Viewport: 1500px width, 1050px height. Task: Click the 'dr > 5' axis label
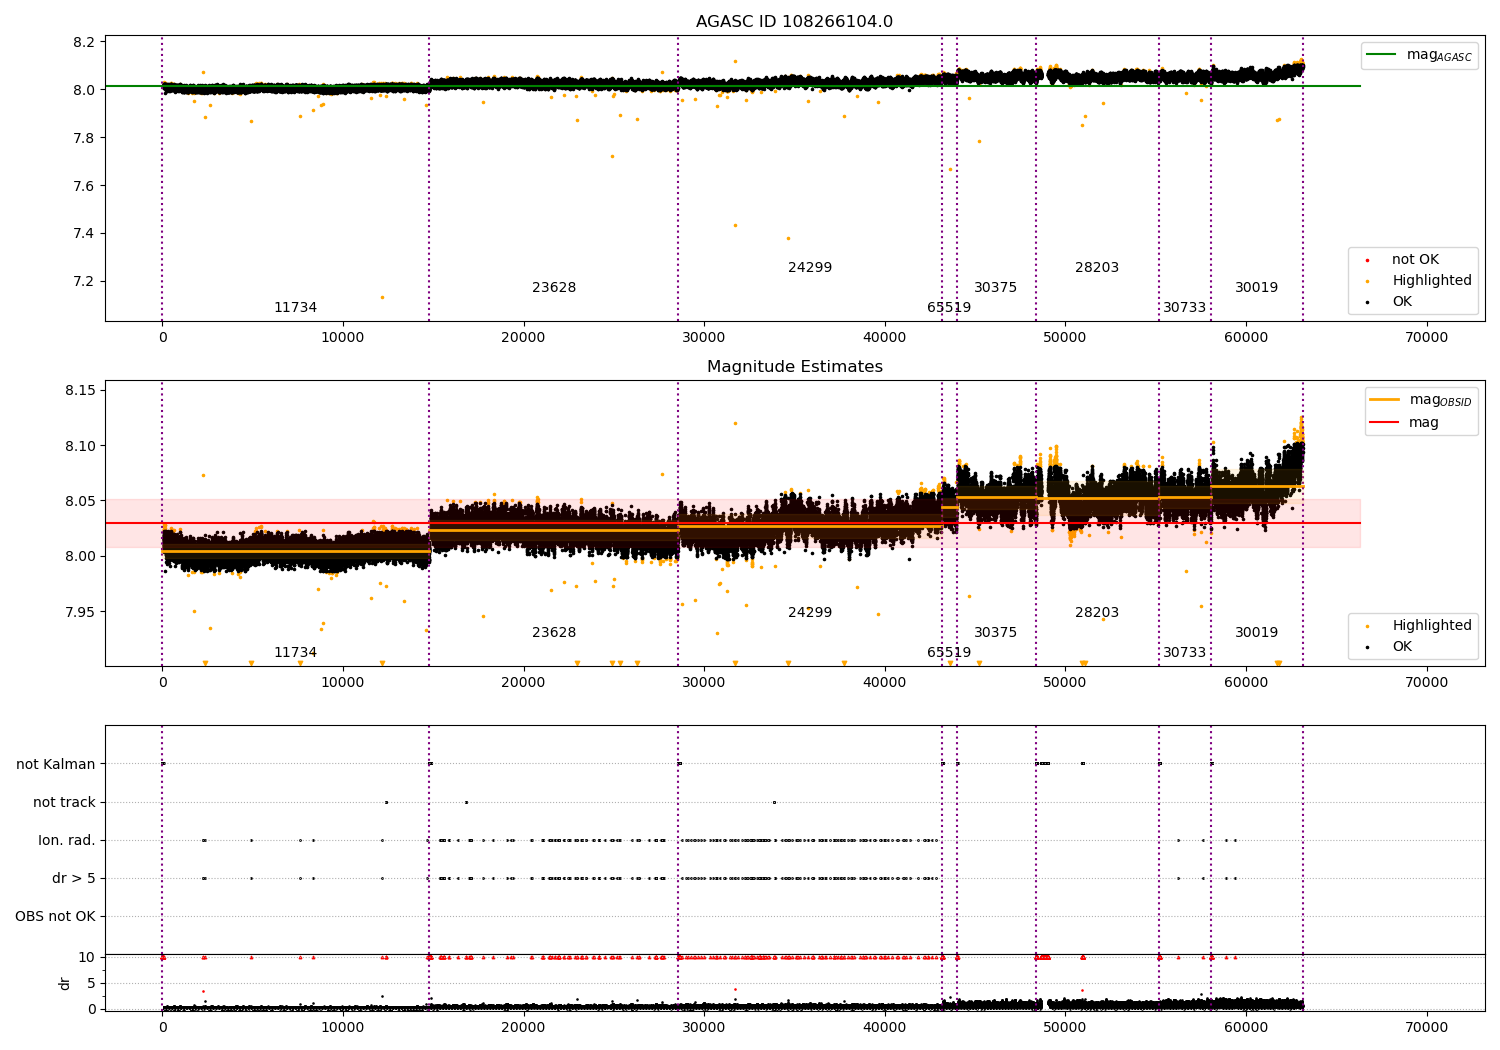(74, 879)
